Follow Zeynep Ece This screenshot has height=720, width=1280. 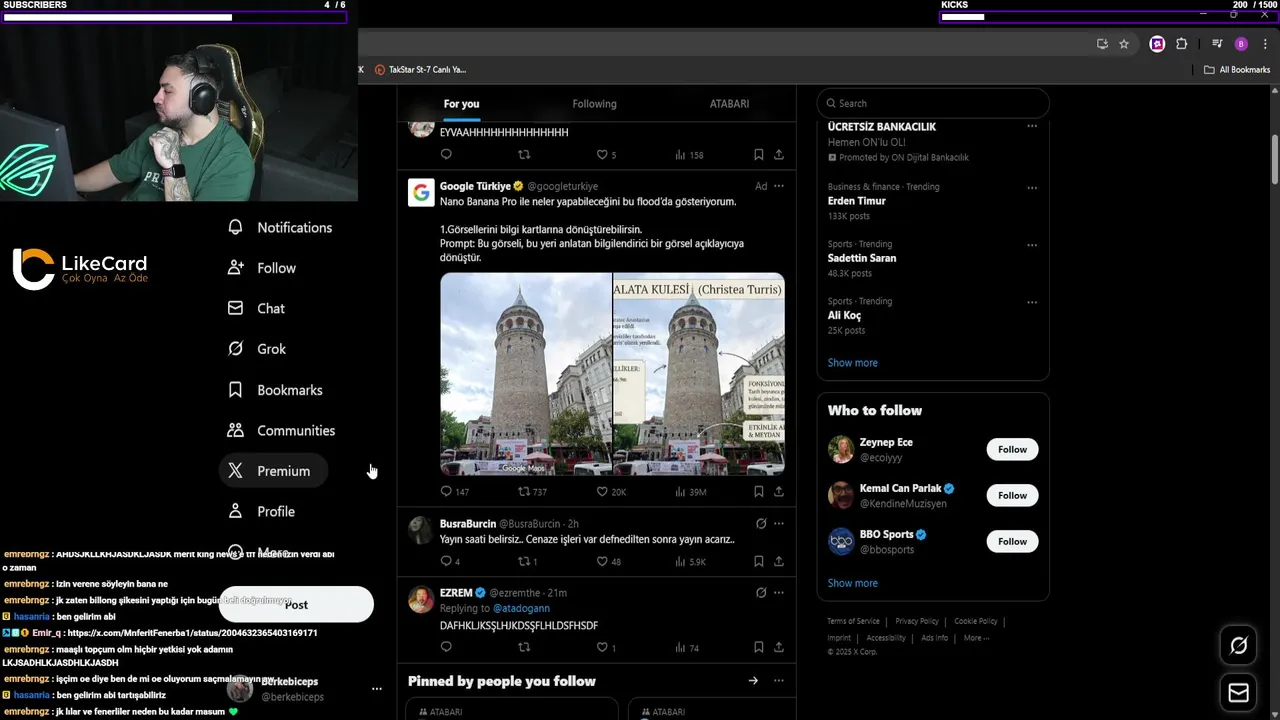coord(1012,449)
